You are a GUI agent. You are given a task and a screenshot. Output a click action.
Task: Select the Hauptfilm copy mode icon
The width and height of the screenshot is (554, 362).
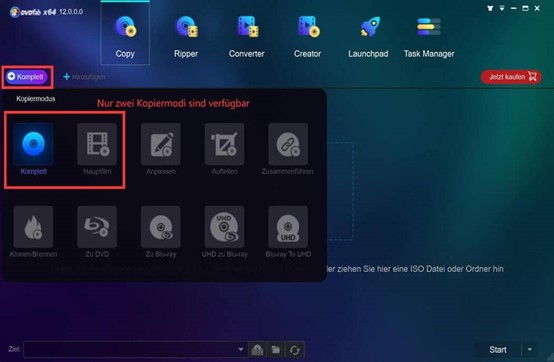click(97, 144)
